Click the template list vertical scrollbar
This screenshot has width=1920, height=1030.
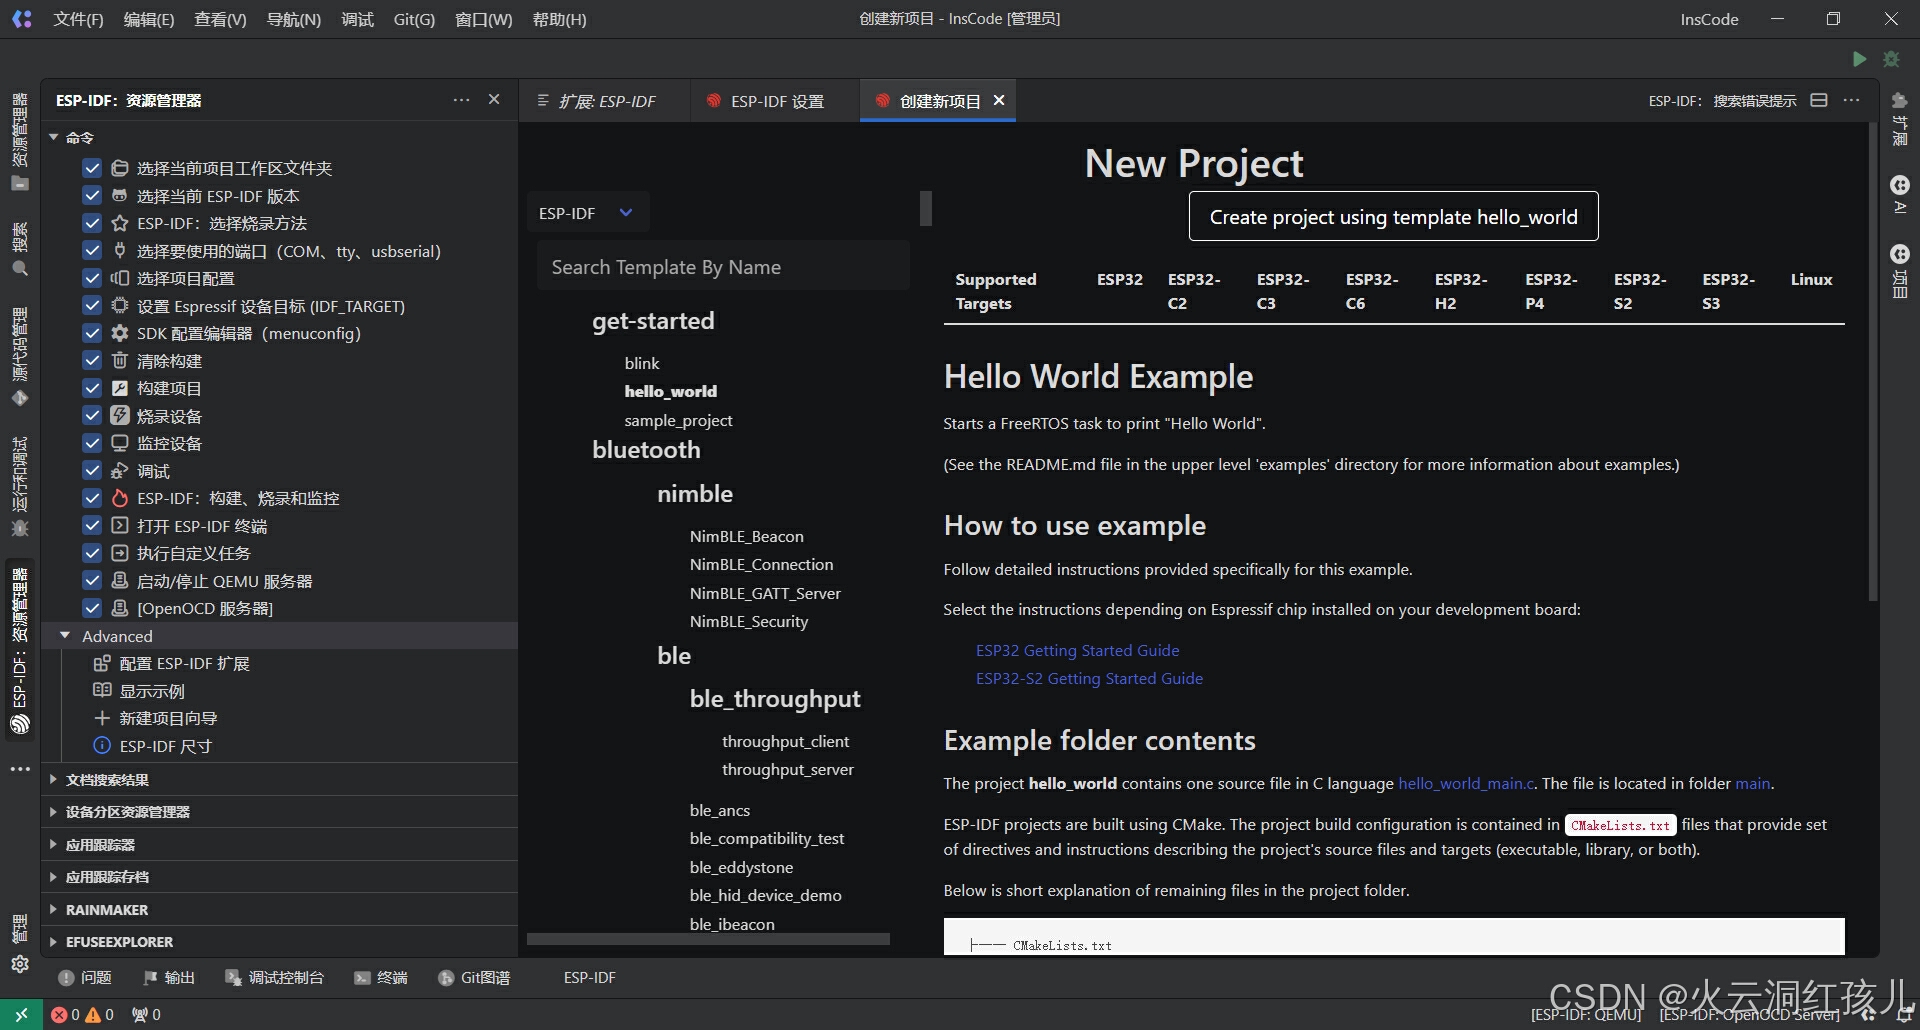point(926,208)
